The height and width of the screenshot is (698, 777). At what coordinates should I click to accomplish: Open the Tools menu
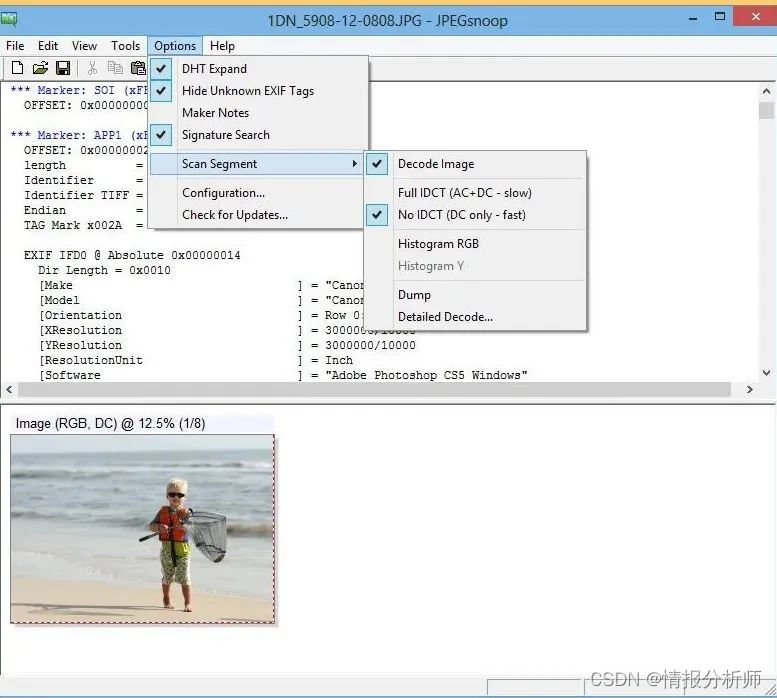tap(125, 46)
